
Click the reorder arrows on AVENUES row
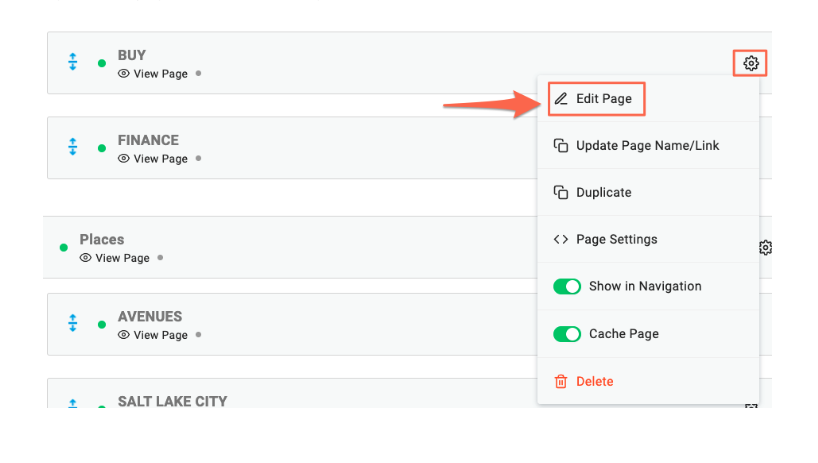tap(73, 323)
